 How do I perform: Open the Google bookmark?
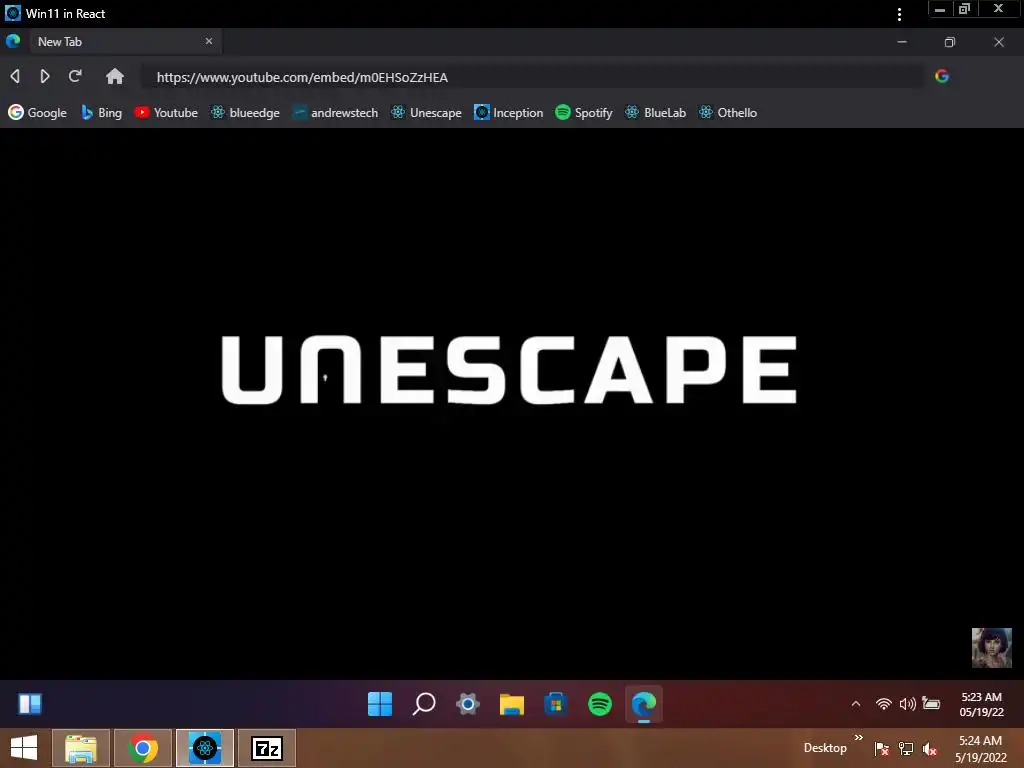(37, 112)
